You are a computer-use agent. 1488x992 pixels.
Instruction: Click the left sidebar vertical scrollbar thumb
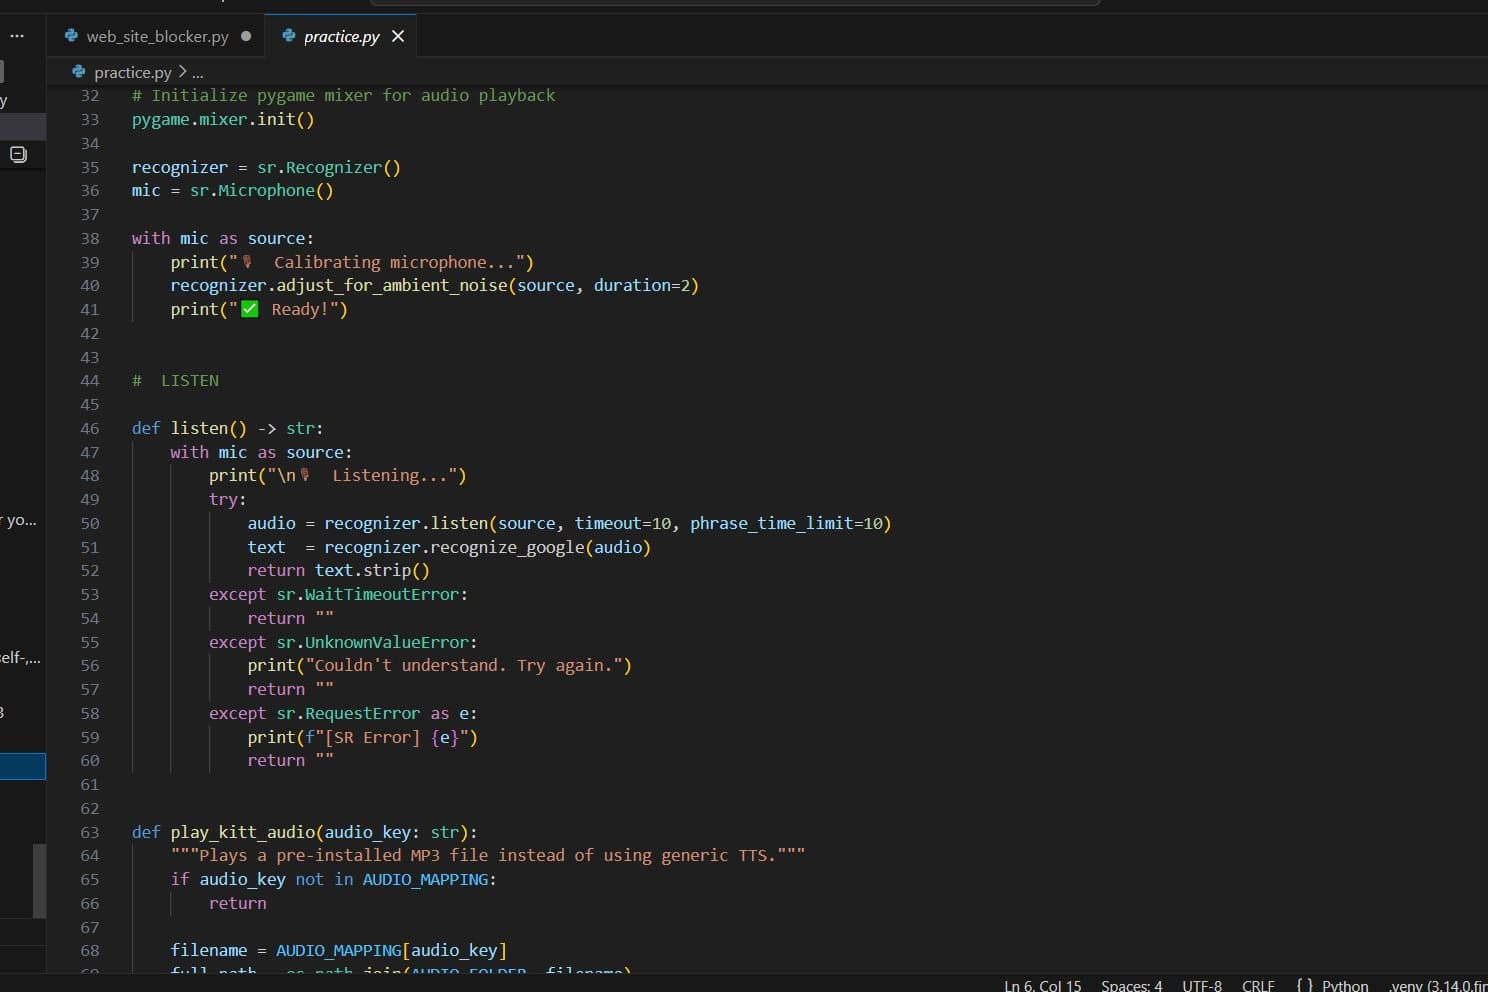pos(39,880)
